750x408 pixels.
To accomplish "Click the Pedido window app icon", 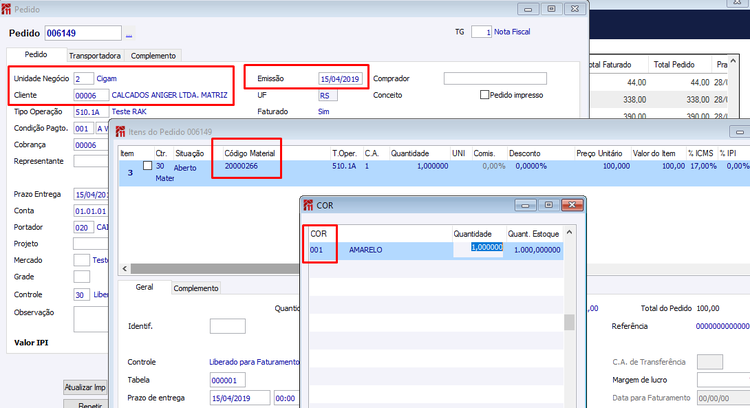I will coord(6,9).
